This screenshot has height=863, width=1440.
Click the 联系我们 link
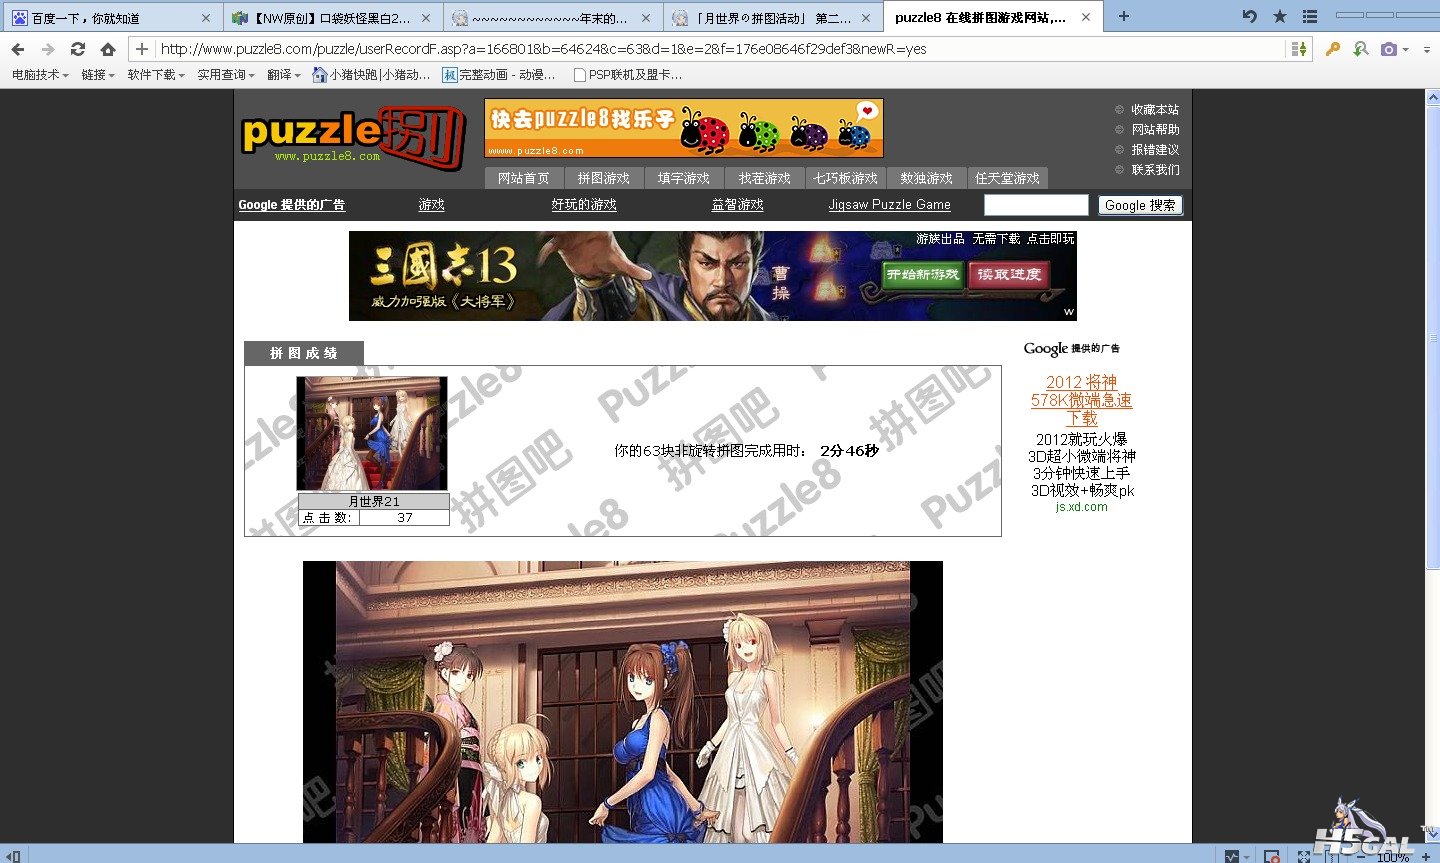point(1155,170)
